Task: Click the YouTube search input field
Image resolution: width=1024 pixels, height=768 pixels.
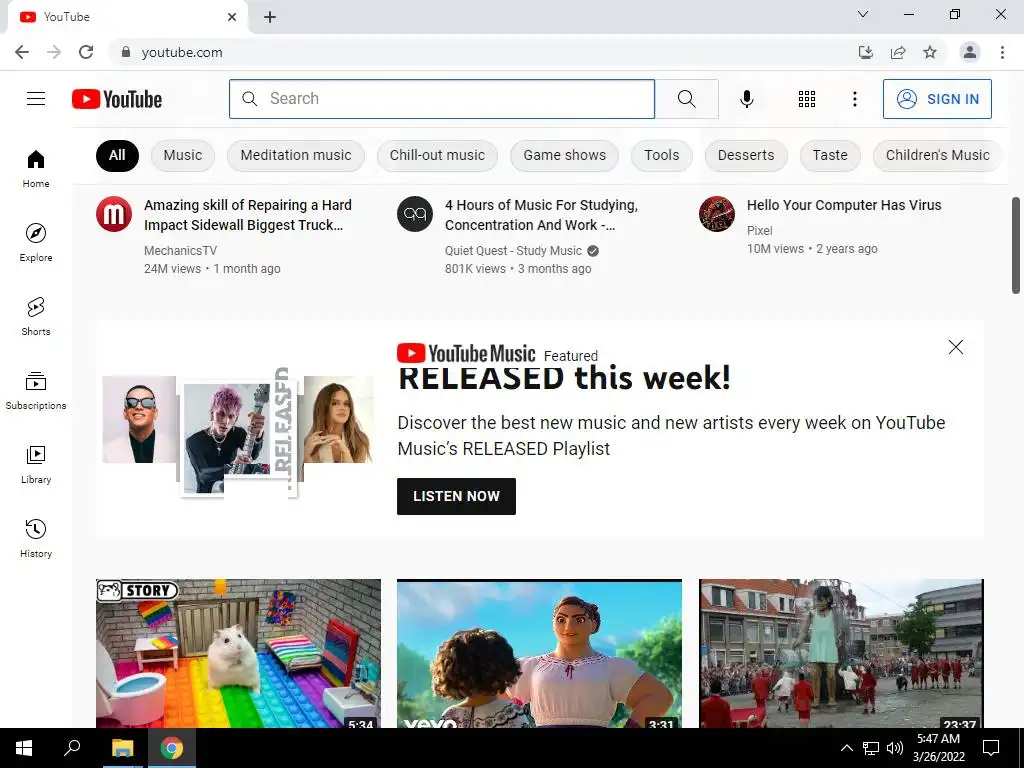Action: (x=441, y=99)
